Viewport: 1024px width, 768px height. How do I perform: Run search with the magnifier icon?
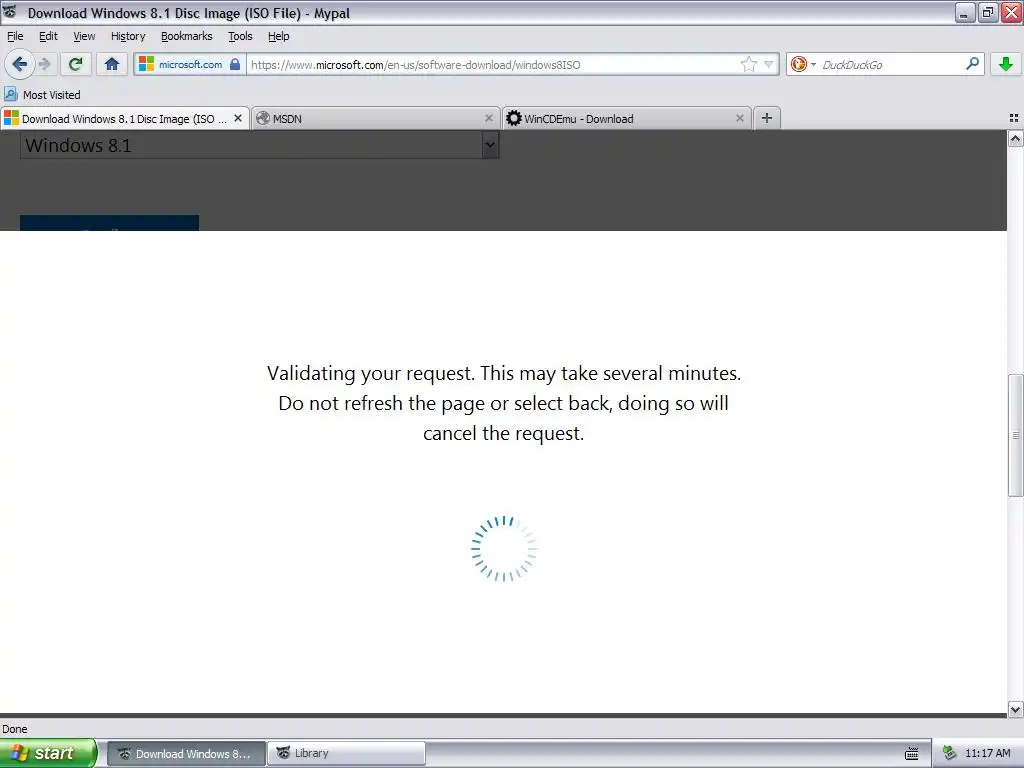click(x=972, y=63)
